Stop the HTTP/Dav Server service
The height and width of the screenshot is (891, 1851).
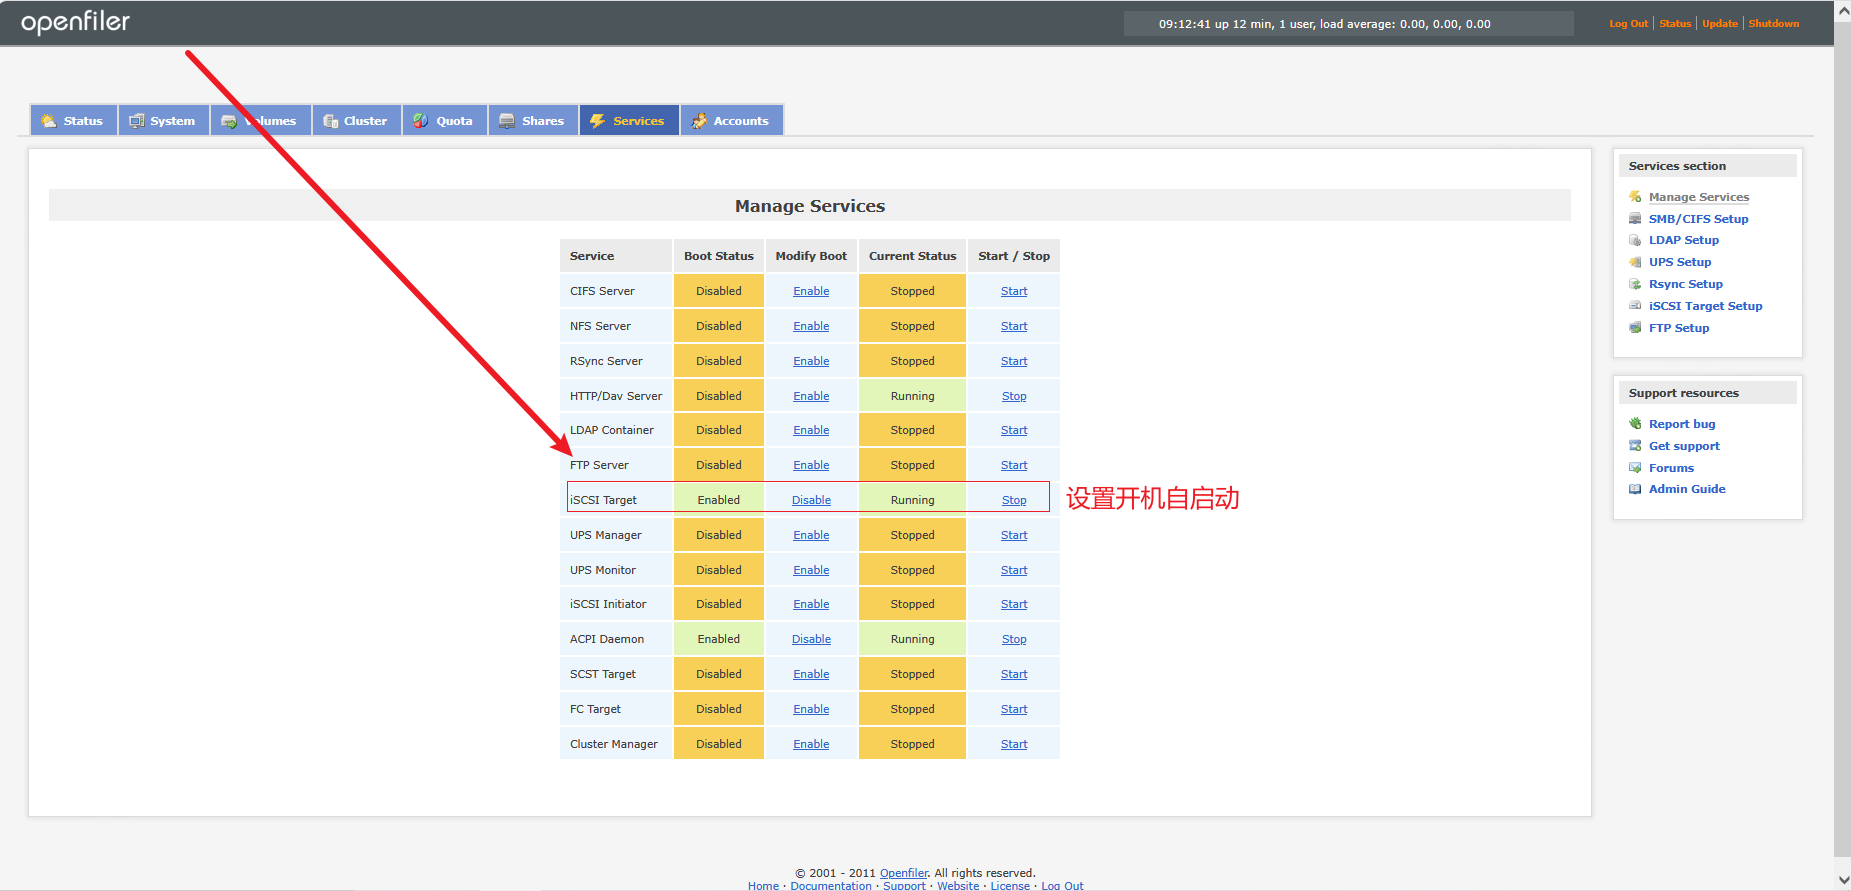(x=1014, y=396)
